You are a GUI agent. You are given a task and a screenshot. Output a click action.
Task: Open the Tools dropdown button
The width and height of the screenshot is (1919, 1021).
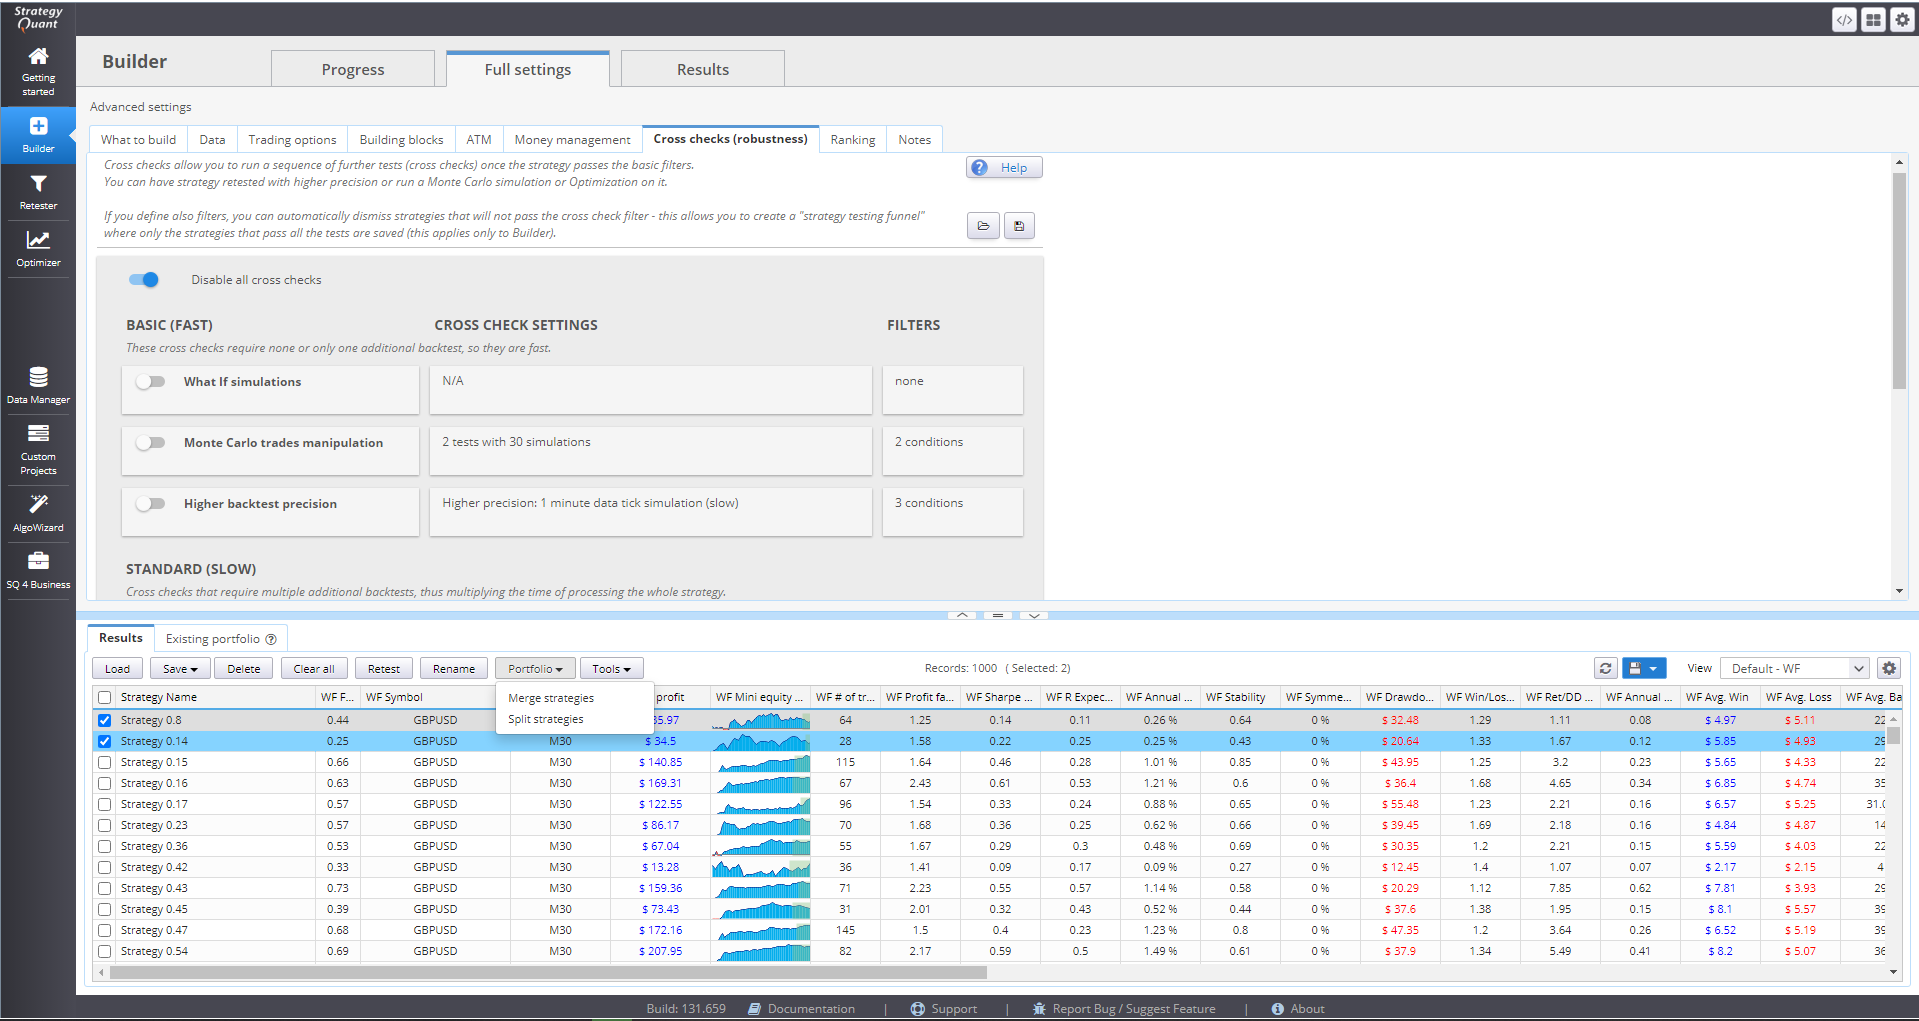click(x=611, y=669)
